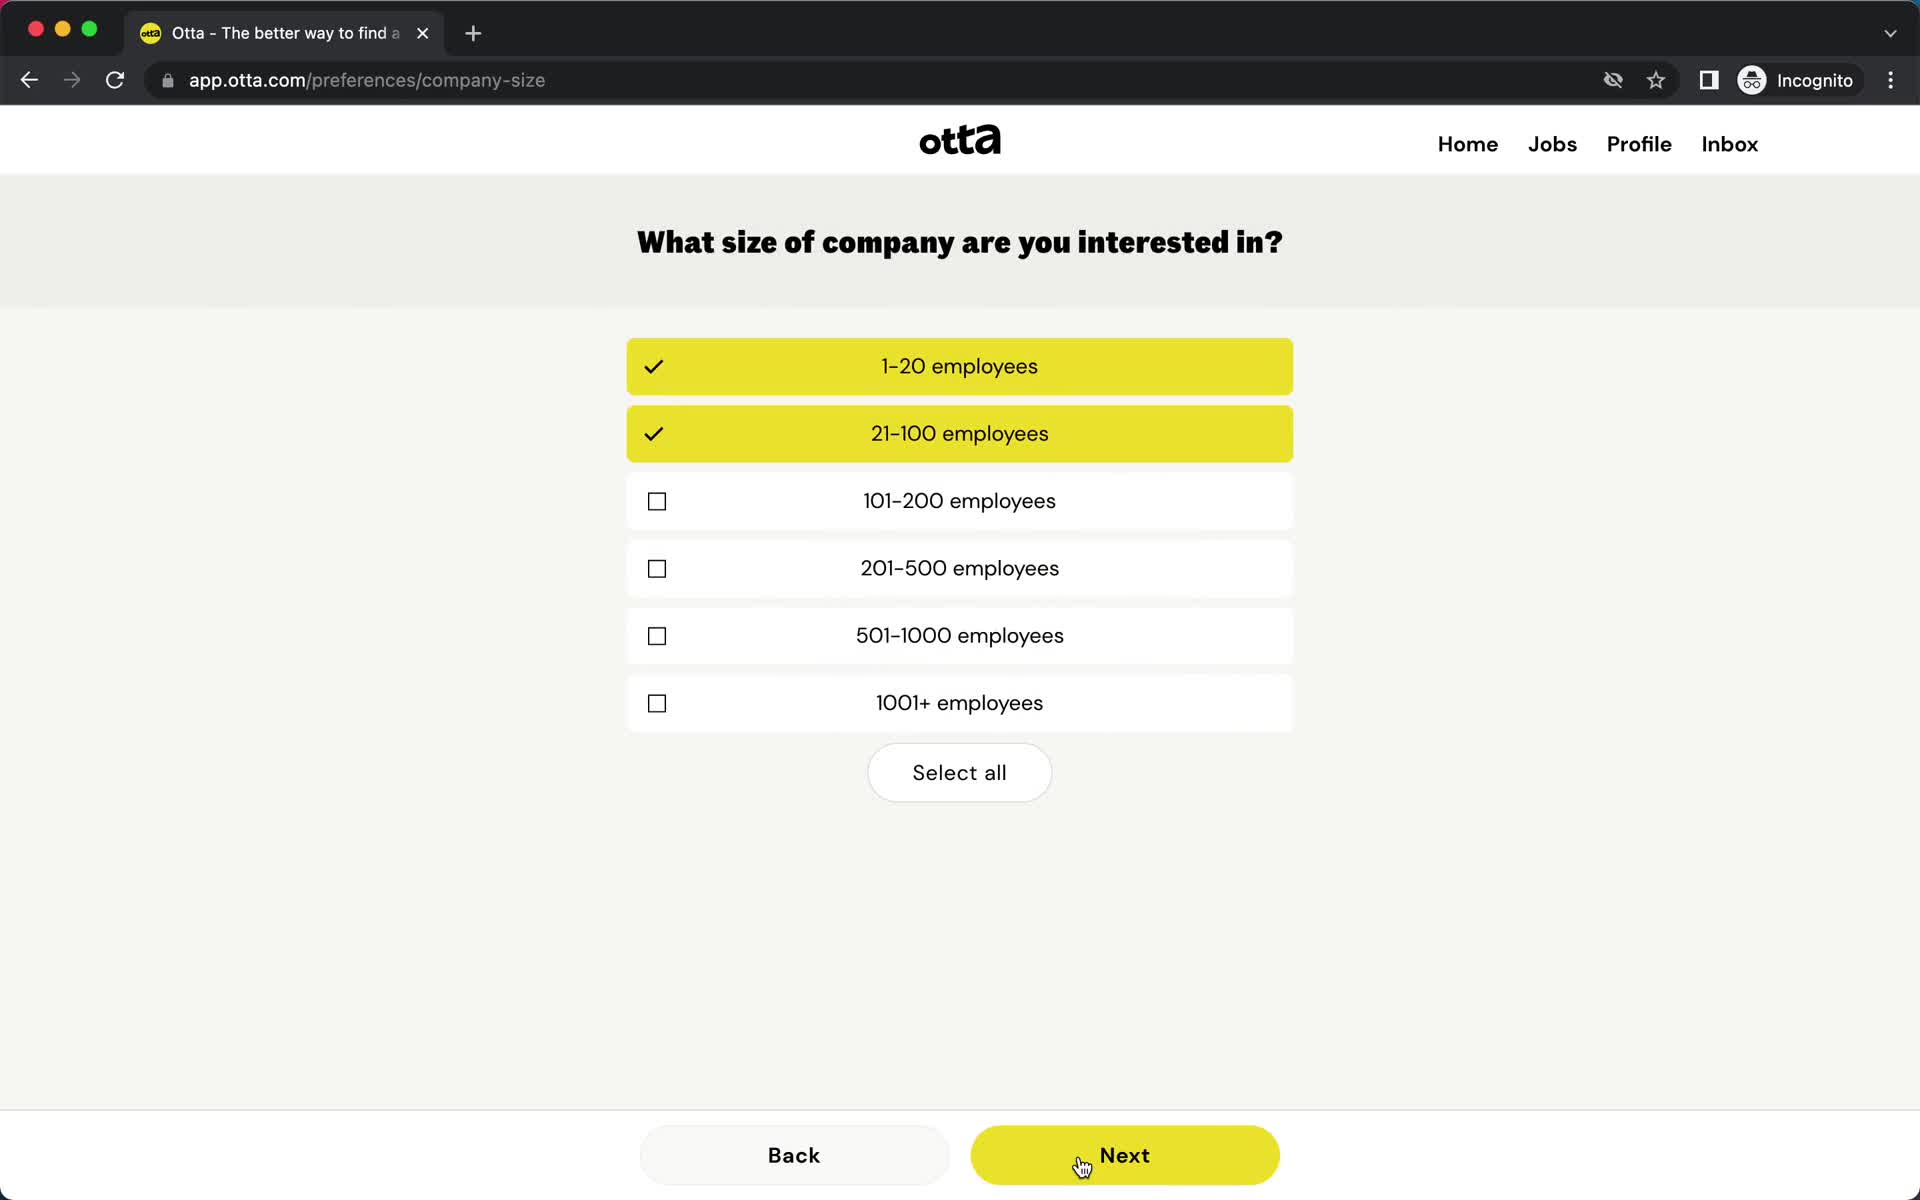
Task: Click the address bar URL field
Action: pos(366,80)
